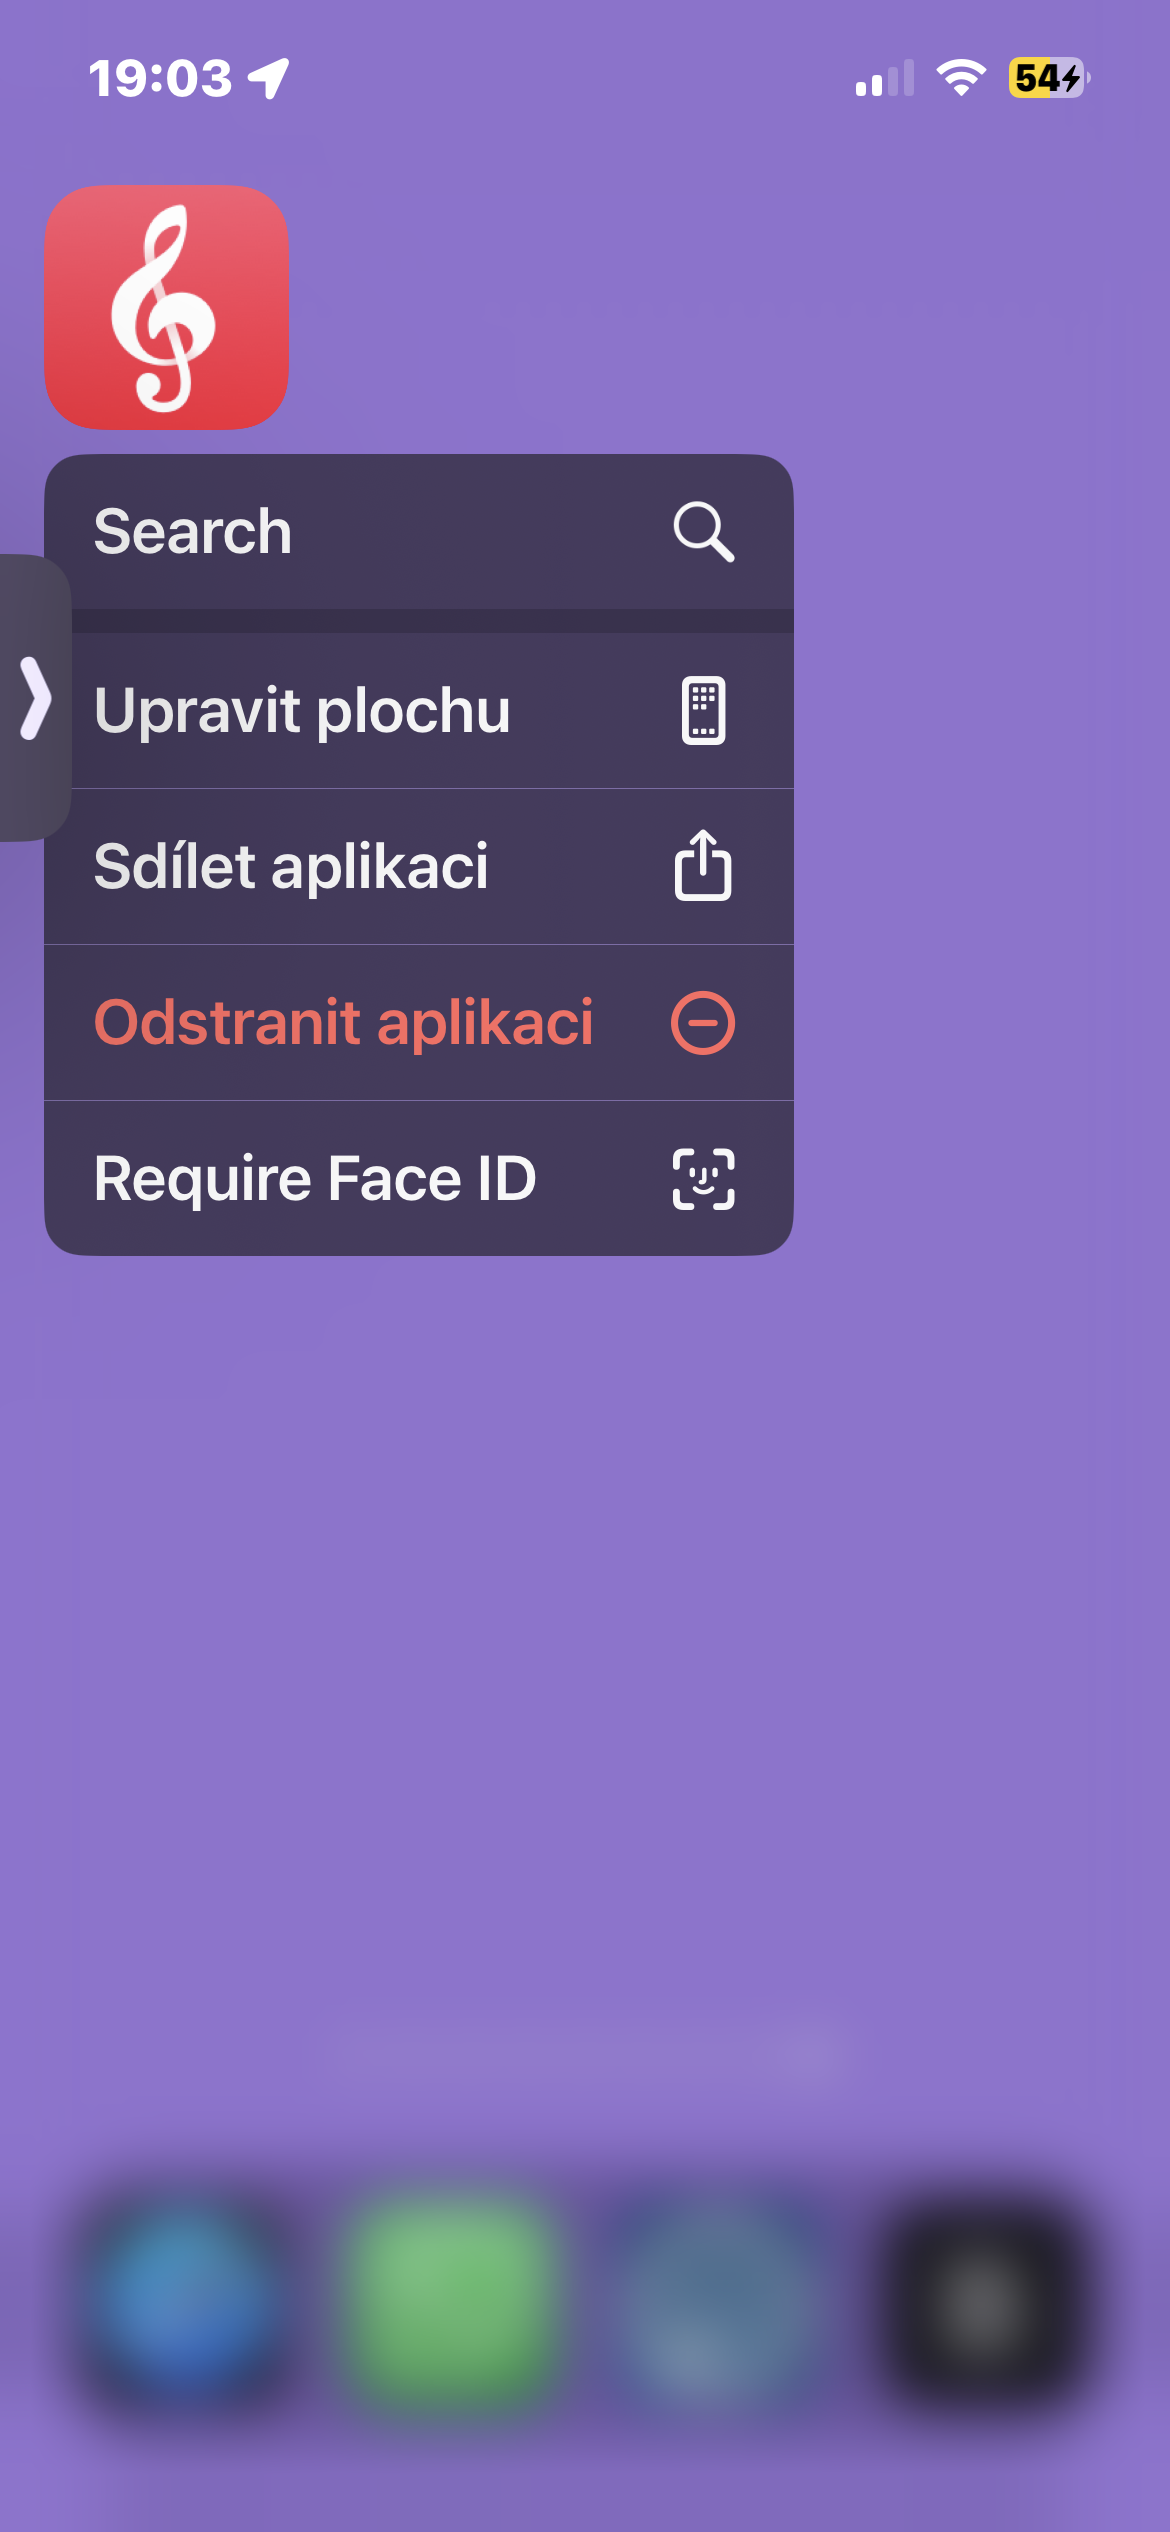This screenshot has height=2532, width=1170.
Task: Tap the Wi-Fi status icon
Action: (960, 78)
